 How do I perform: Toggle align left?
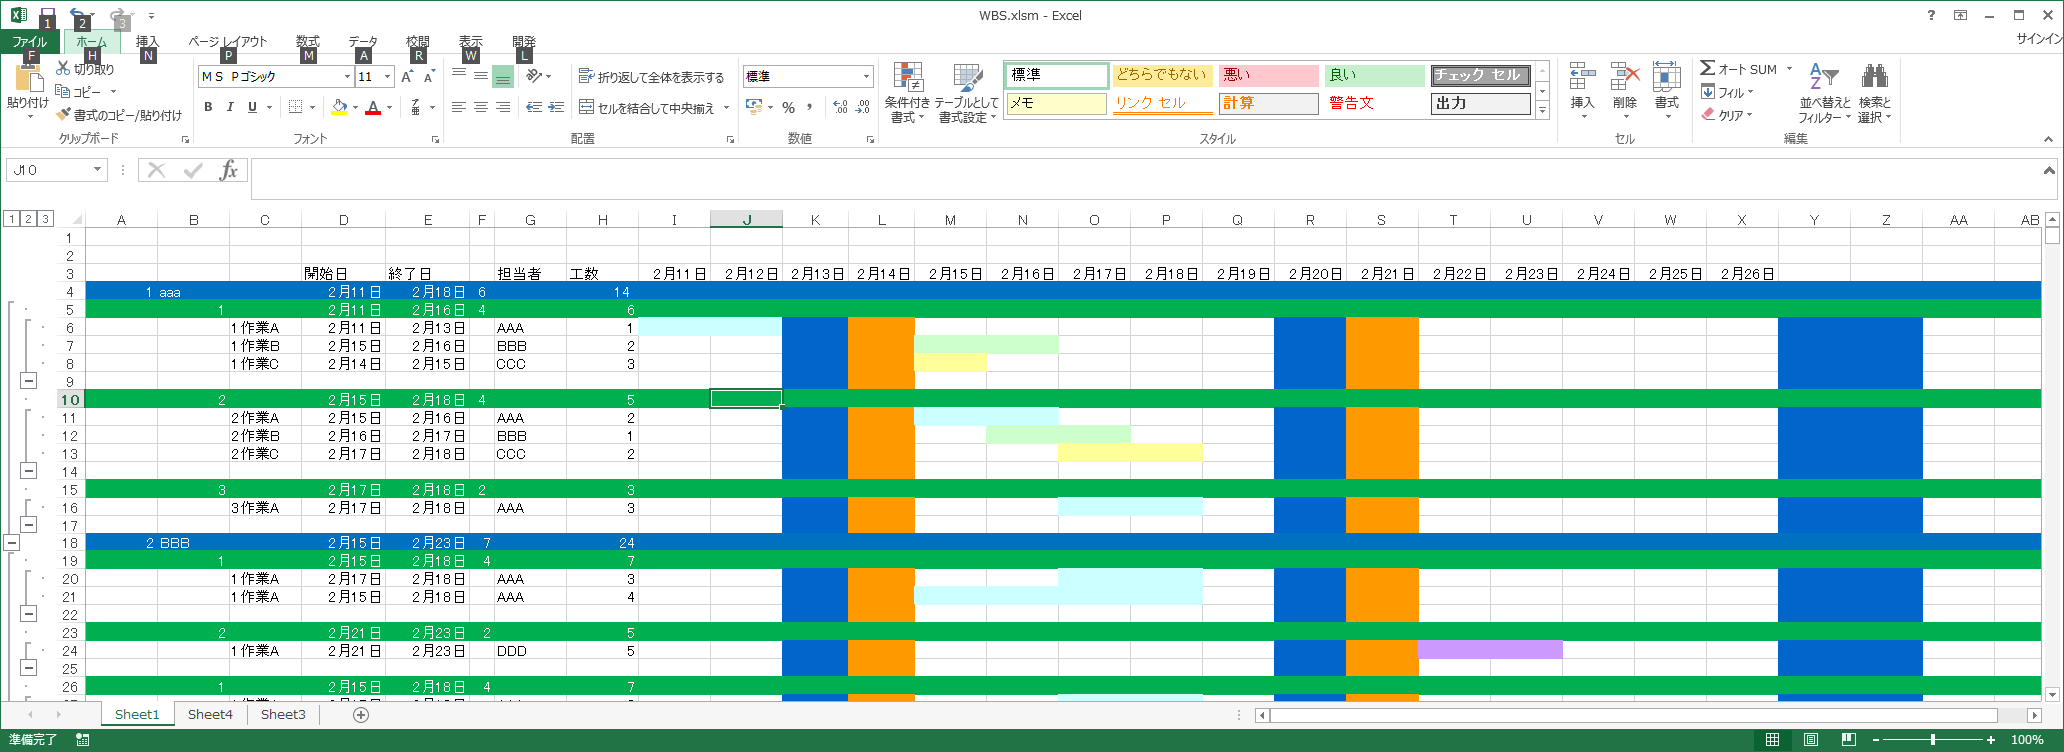[x=459, y=107]
